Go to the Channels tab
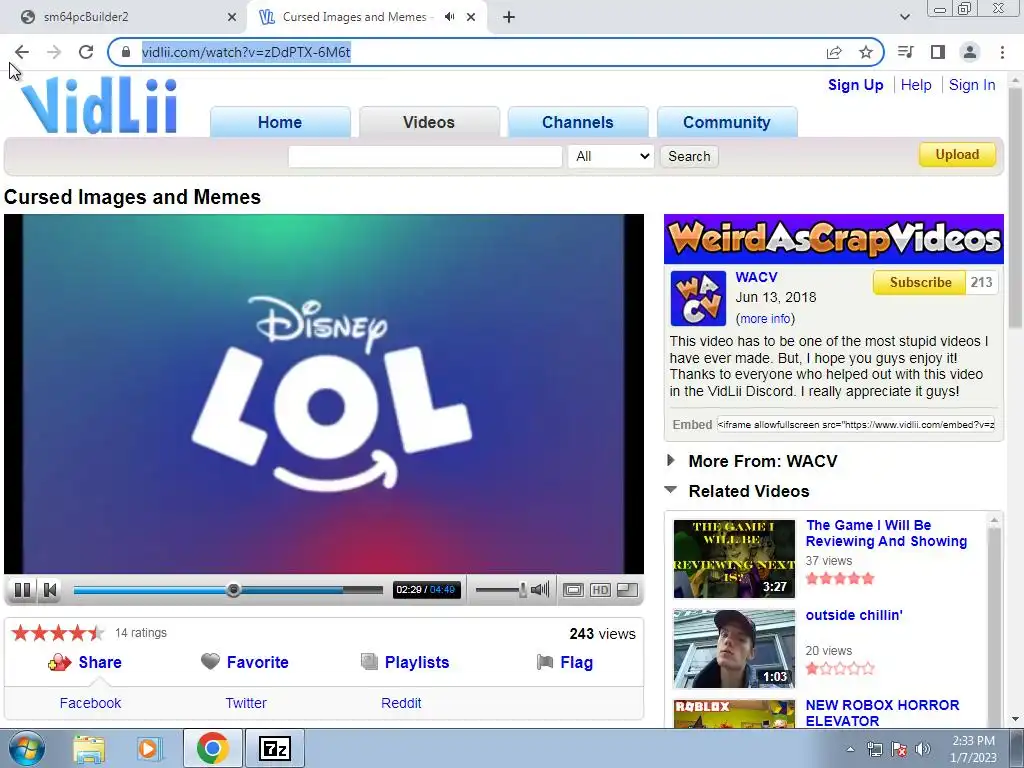 pos(577,122)
